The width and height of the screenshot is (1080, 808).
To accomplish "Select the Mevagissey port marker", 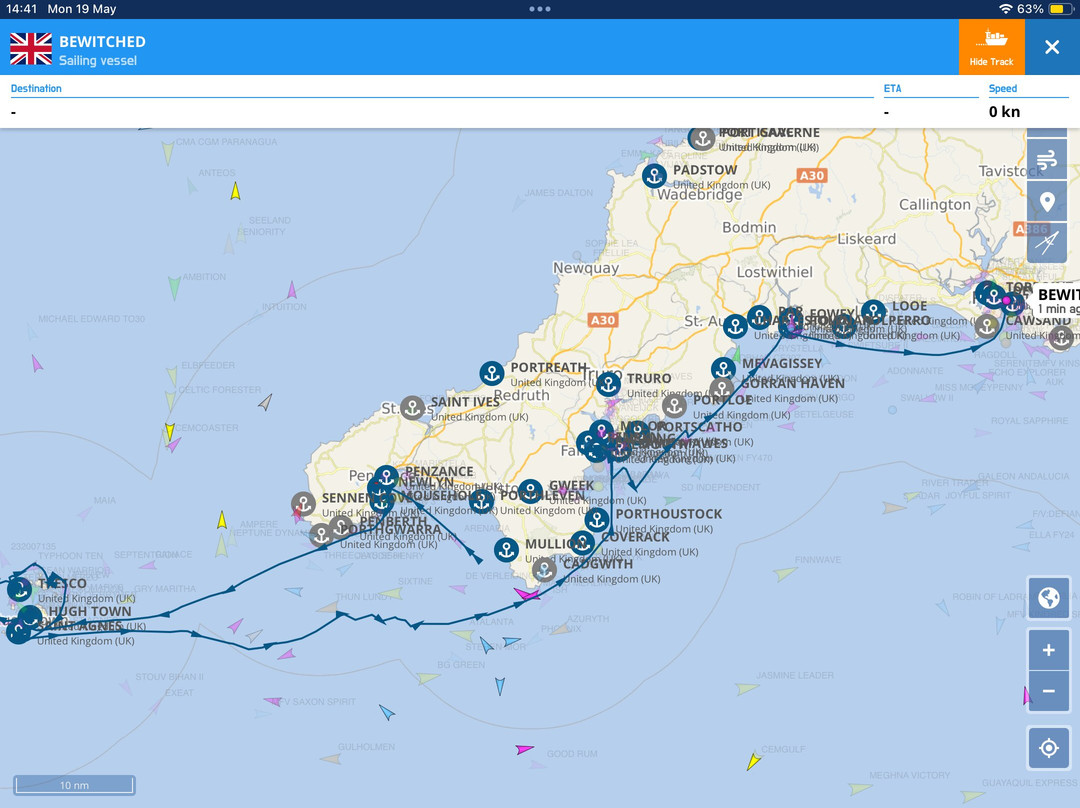I will pos(723,367).
